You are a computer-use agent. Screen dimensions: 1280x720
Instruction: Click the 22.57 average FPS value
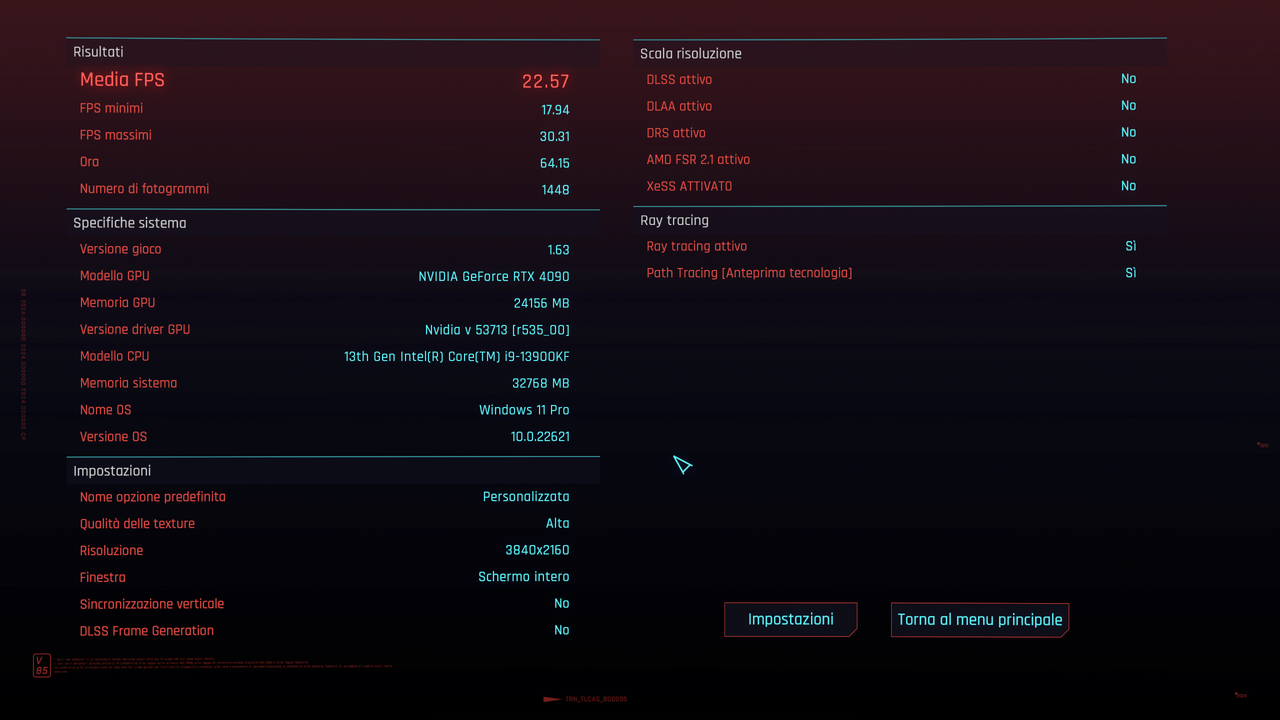pyautogui.click(x=546, y=82)
